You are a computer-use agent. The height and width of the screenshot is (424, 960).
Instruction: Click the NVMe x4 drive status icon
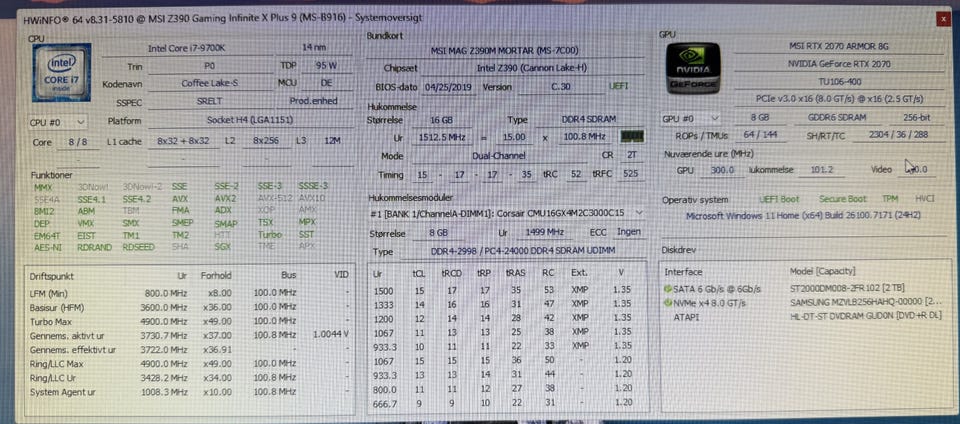click(667, 303)
